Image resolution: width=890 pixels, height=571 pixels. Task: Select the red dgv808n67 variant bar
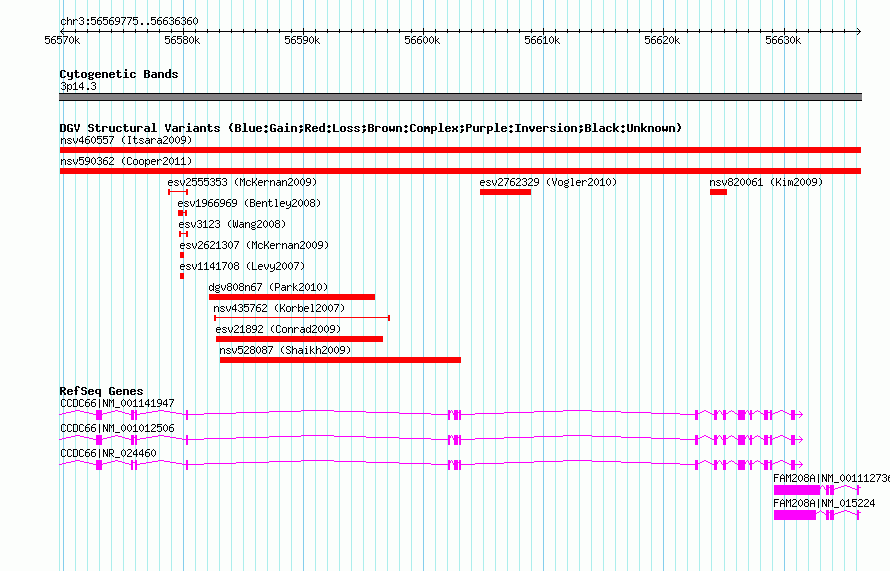click(x=292, y=297)
